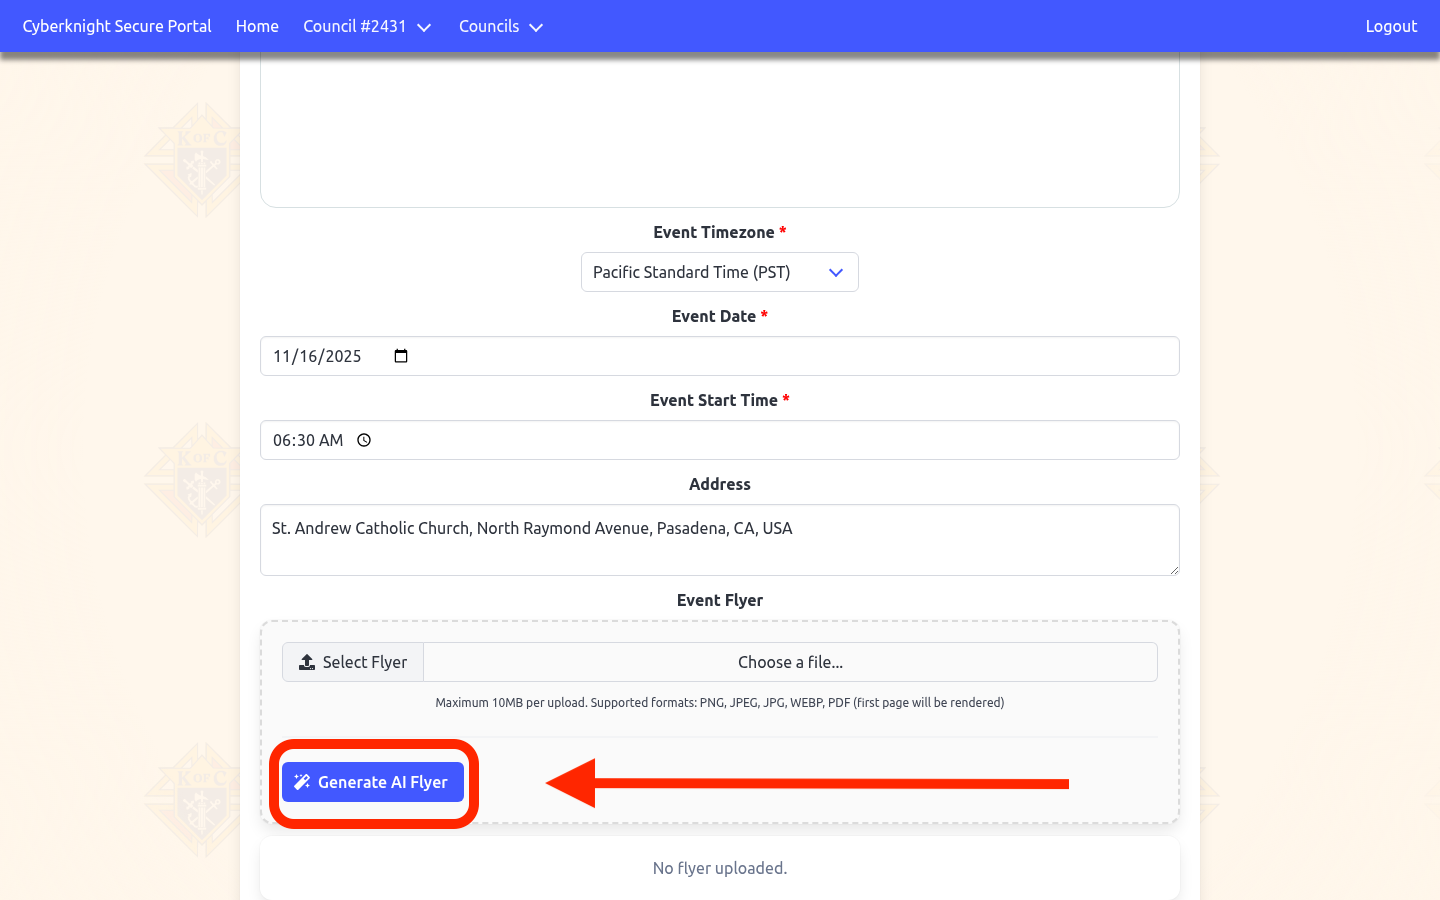Screen dimensions: 1440x900
Task: Grab the Address box resize handle
Action: [1173, 569]
